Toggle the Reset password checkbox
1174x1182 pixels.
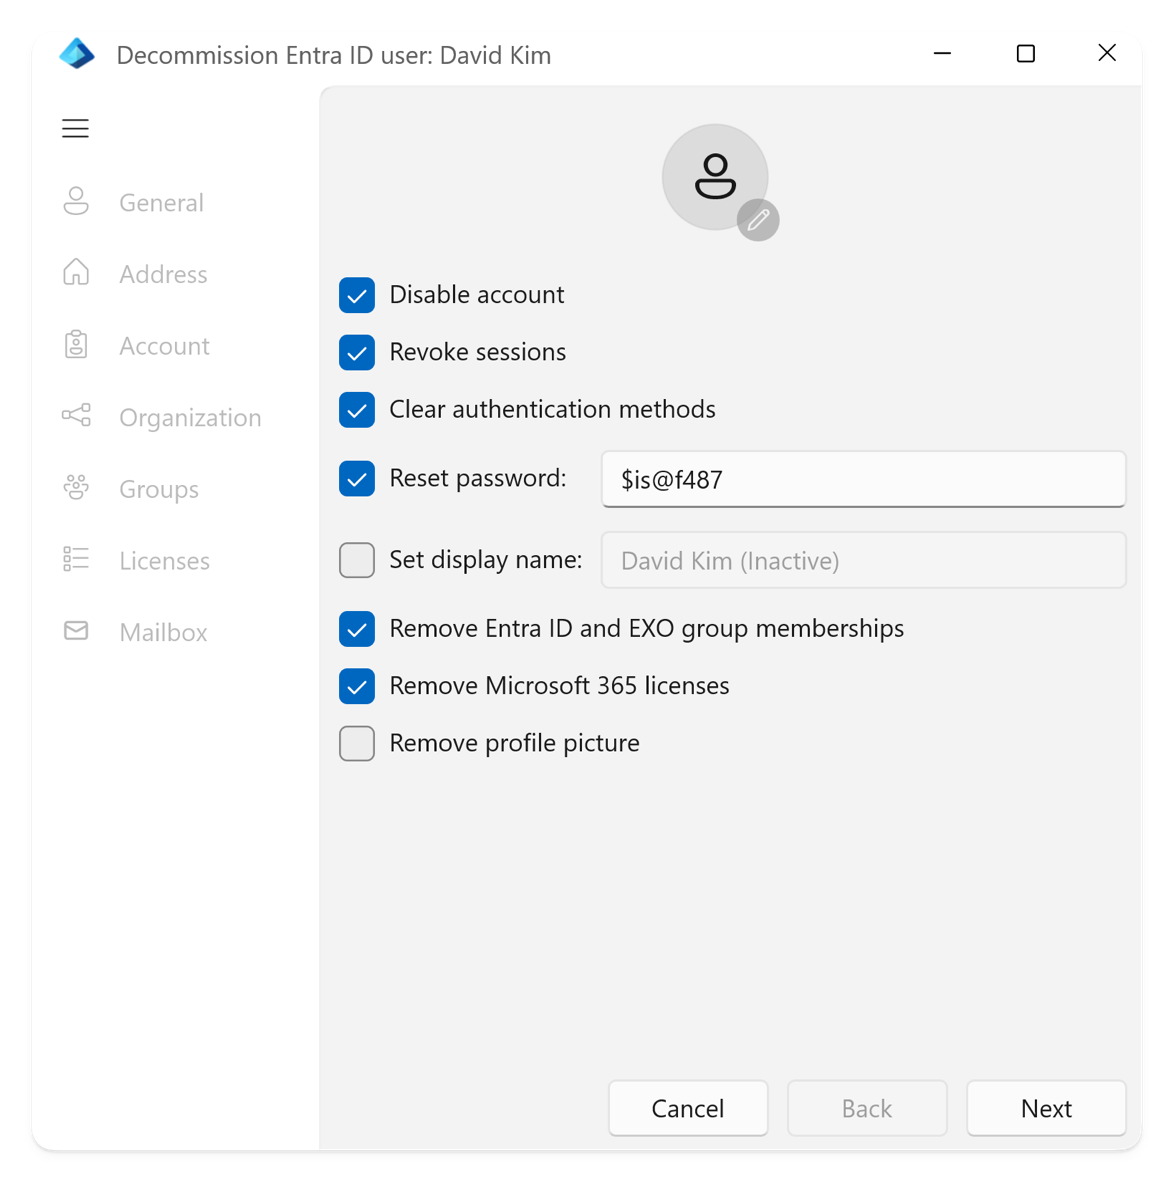pyautogui.click(x=357, y=479)
